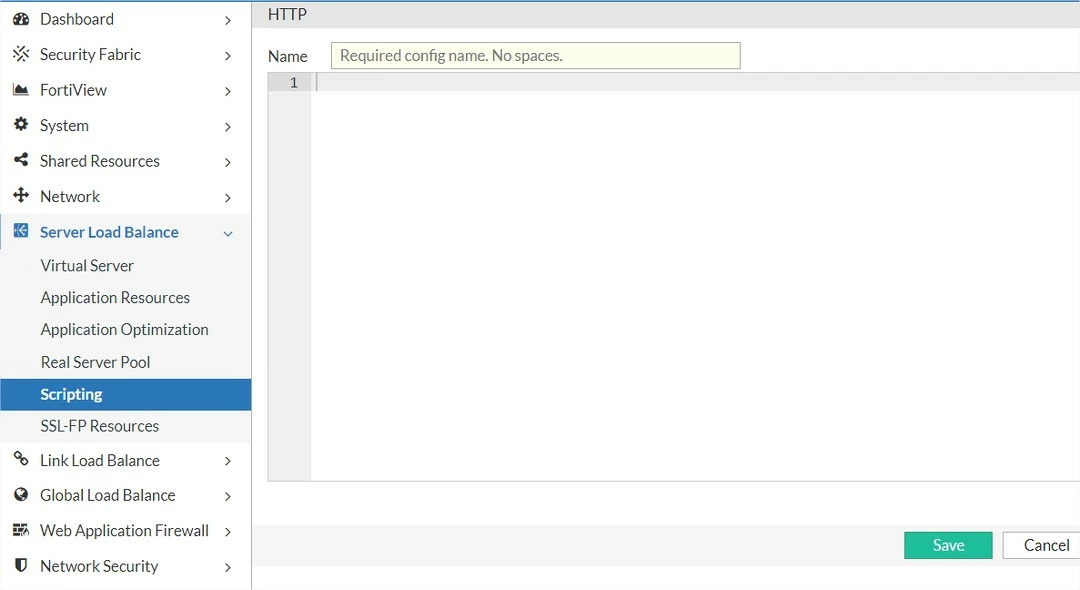This screenshot has width=1080, height=590.
Task: Click the Server Load Balance icon
Action: (21, 231)
